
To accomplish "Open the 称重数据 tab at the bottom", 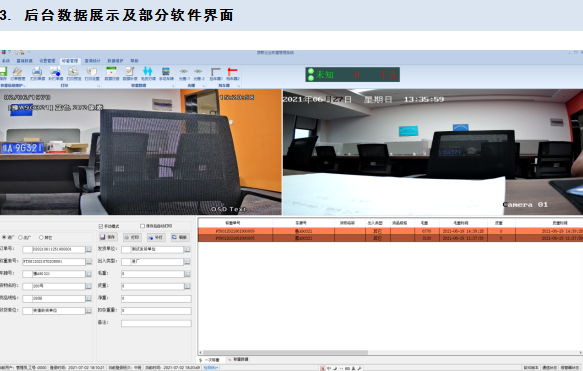I will pos(238,359).
